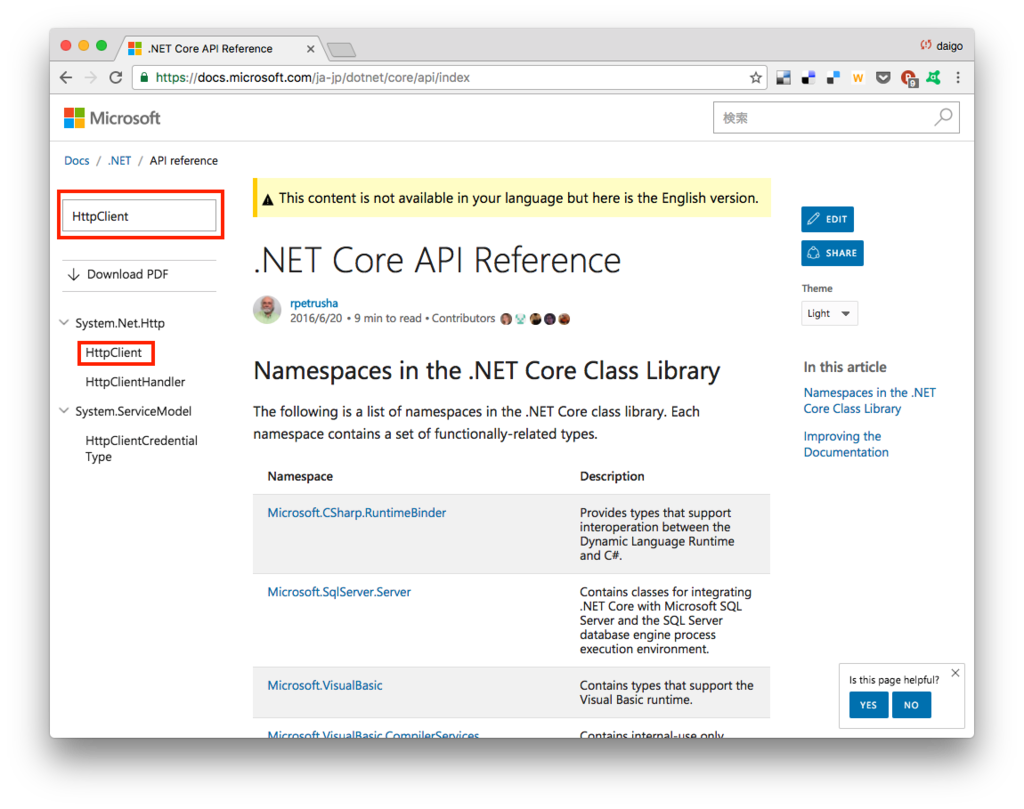Reload the page with the refresh icon

pyautogui.click(x=116, y=78)
